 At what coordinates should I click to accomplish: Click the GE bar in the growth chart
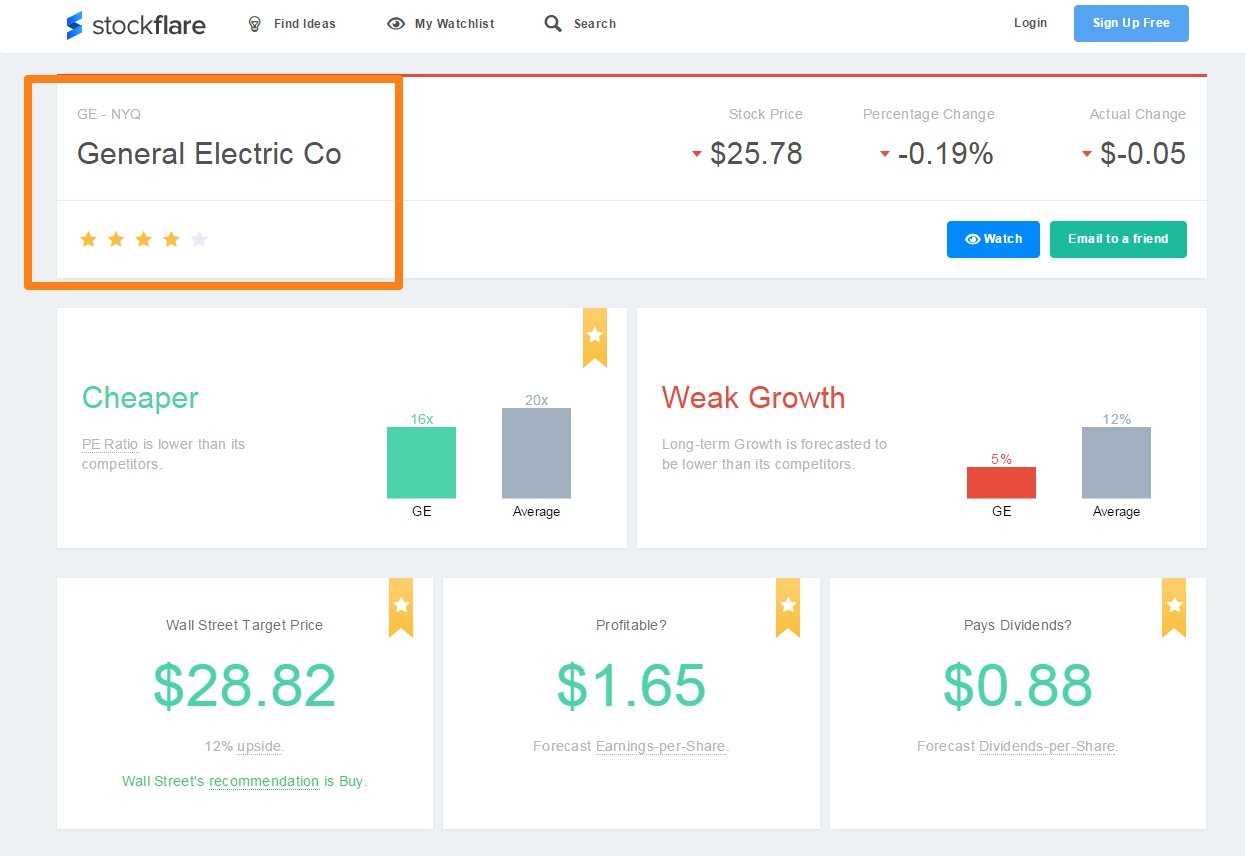(1000, 482)
